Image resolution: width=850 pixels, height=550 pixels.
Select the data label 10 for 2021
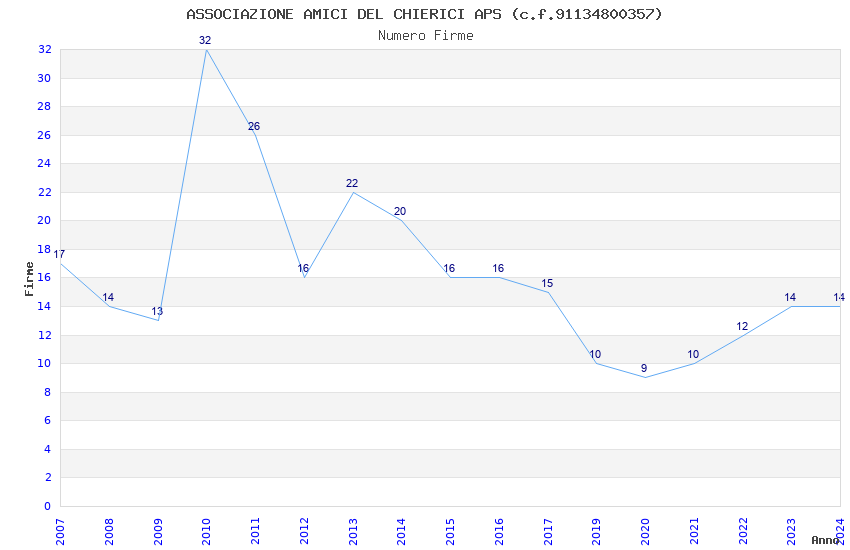click(x=693, y=354)
